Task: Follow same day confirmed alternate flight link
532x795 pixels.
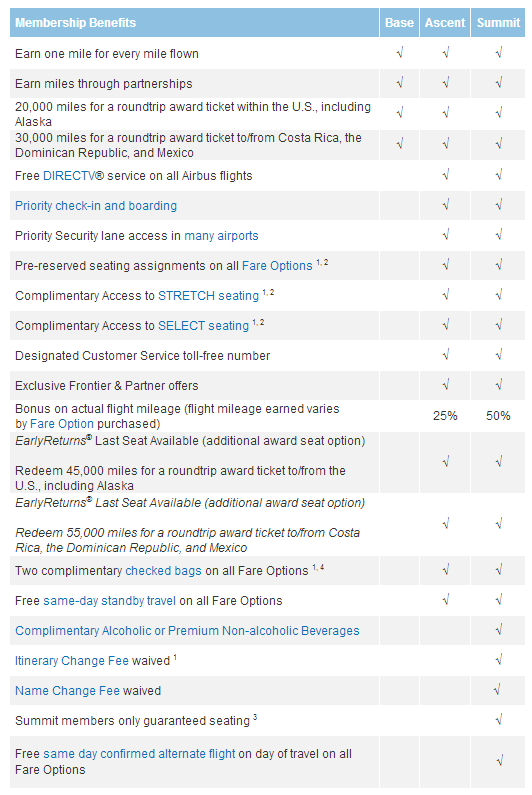Action: (x=139, y=754)
